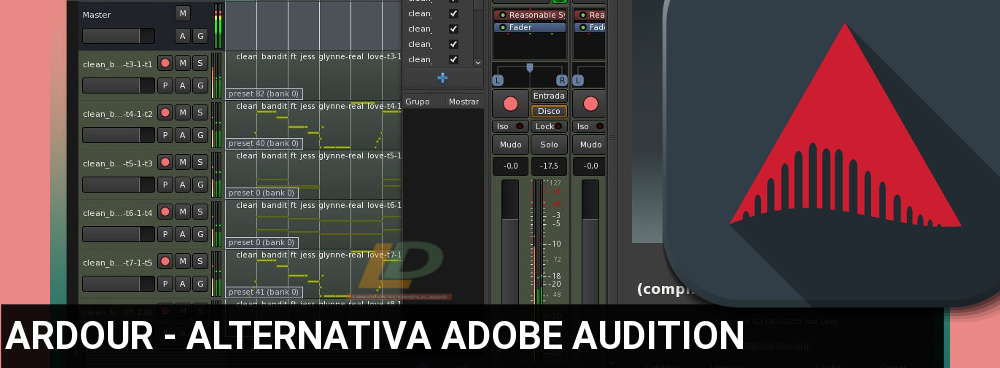This screenshot has width=1000, height=368.
Task: Open playlist (P) menu of track t5-1-t3
Action: (x=165, y=184)
